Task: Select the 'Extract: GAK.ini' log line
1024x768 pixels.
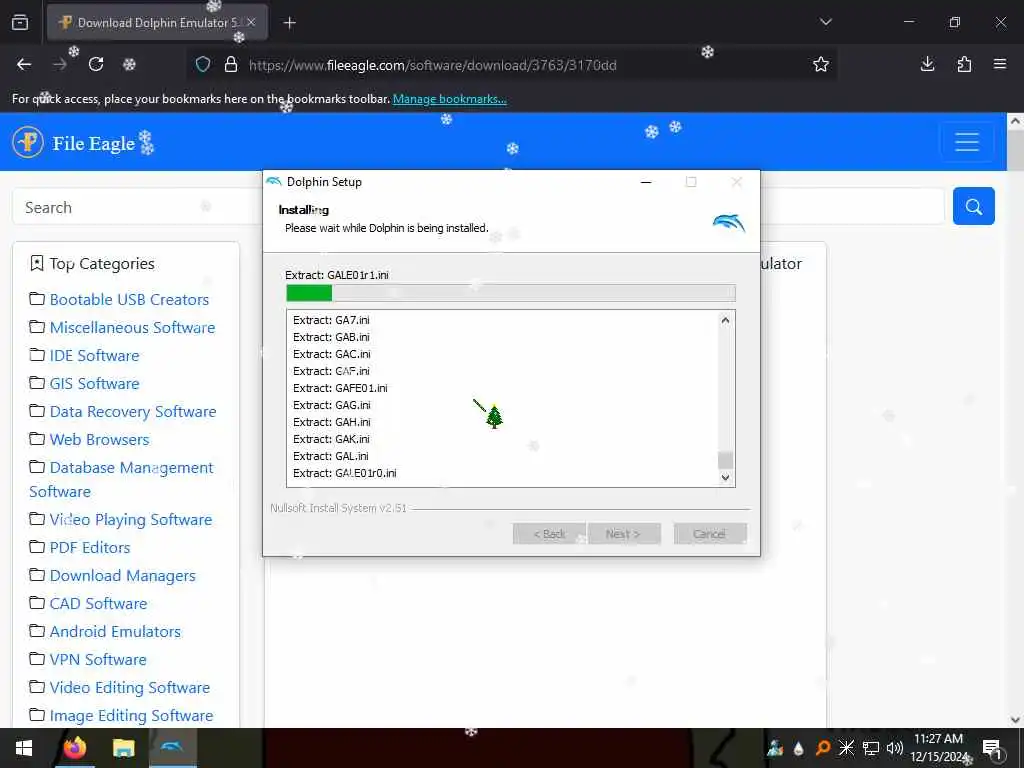Action: tap(331, 439)
